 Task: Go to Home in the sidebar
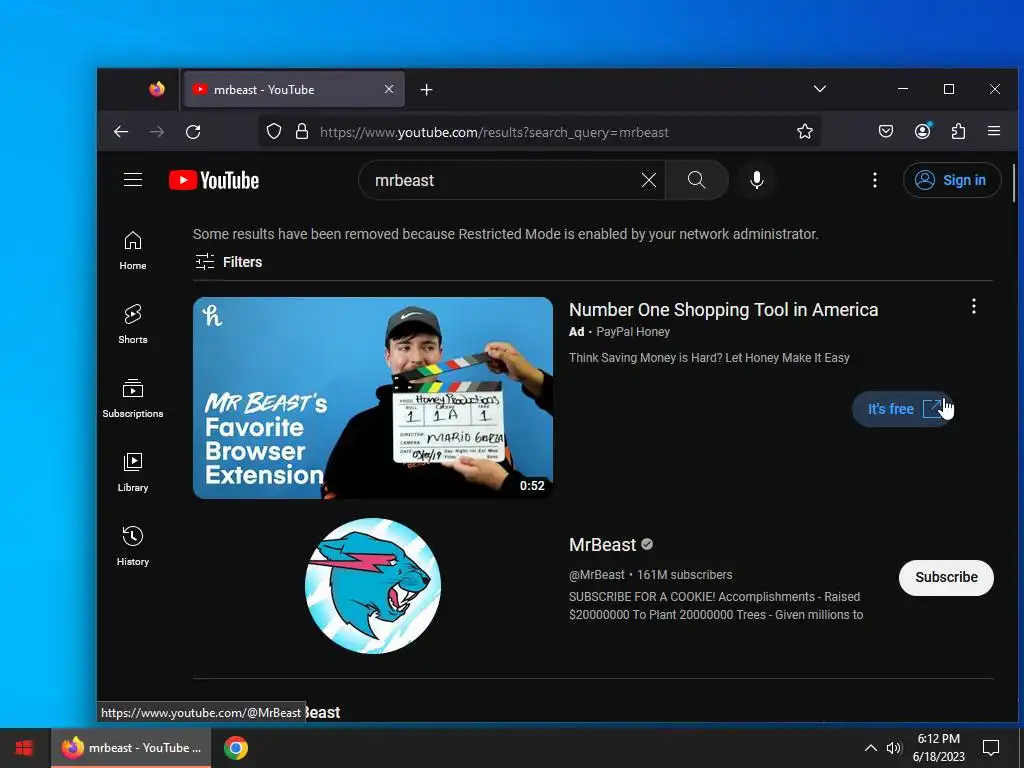(x=133, y=251)
